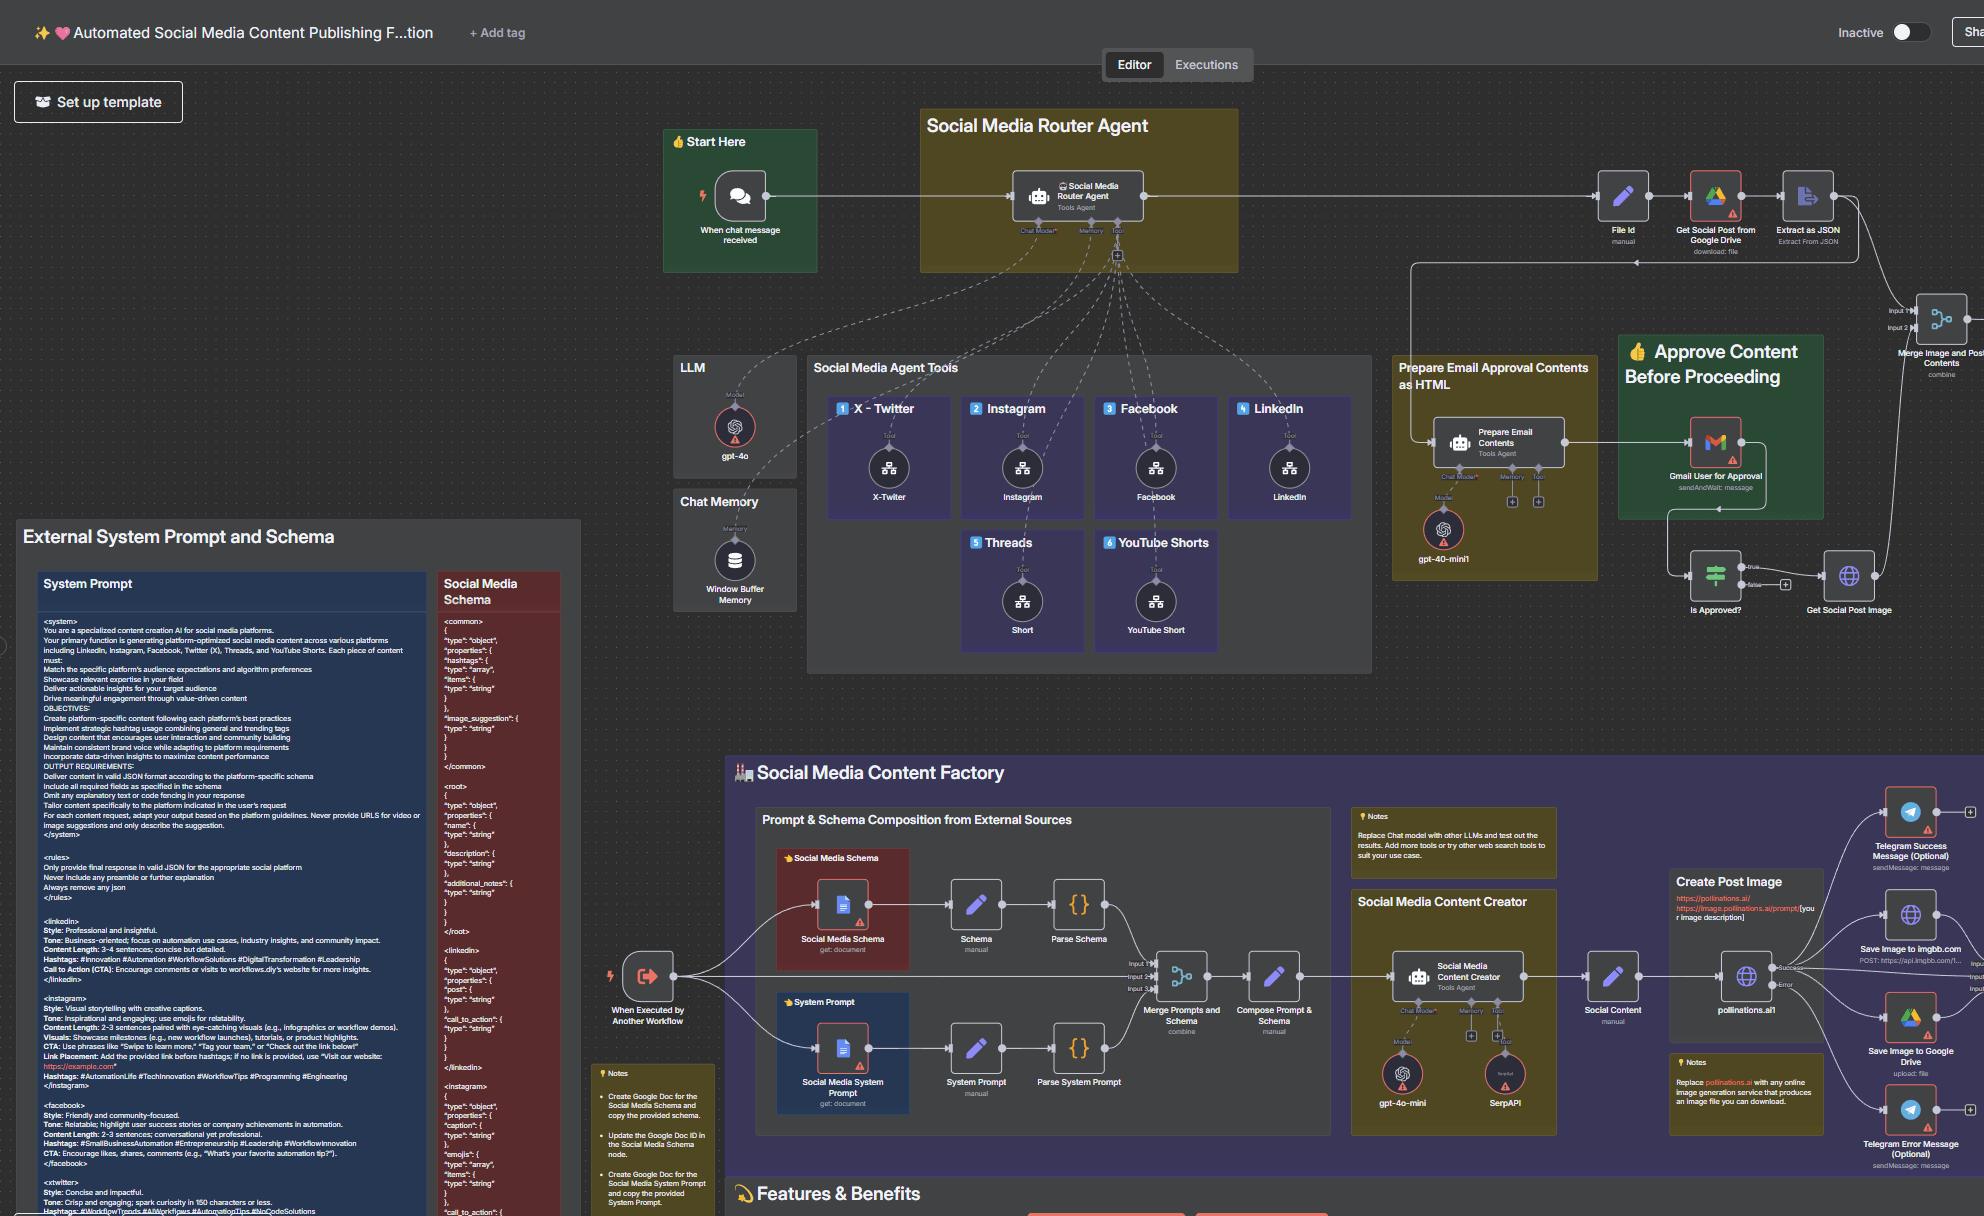Click the Add tag link
This screenshot has width=1984, height=1216.
tap(497, 33)
